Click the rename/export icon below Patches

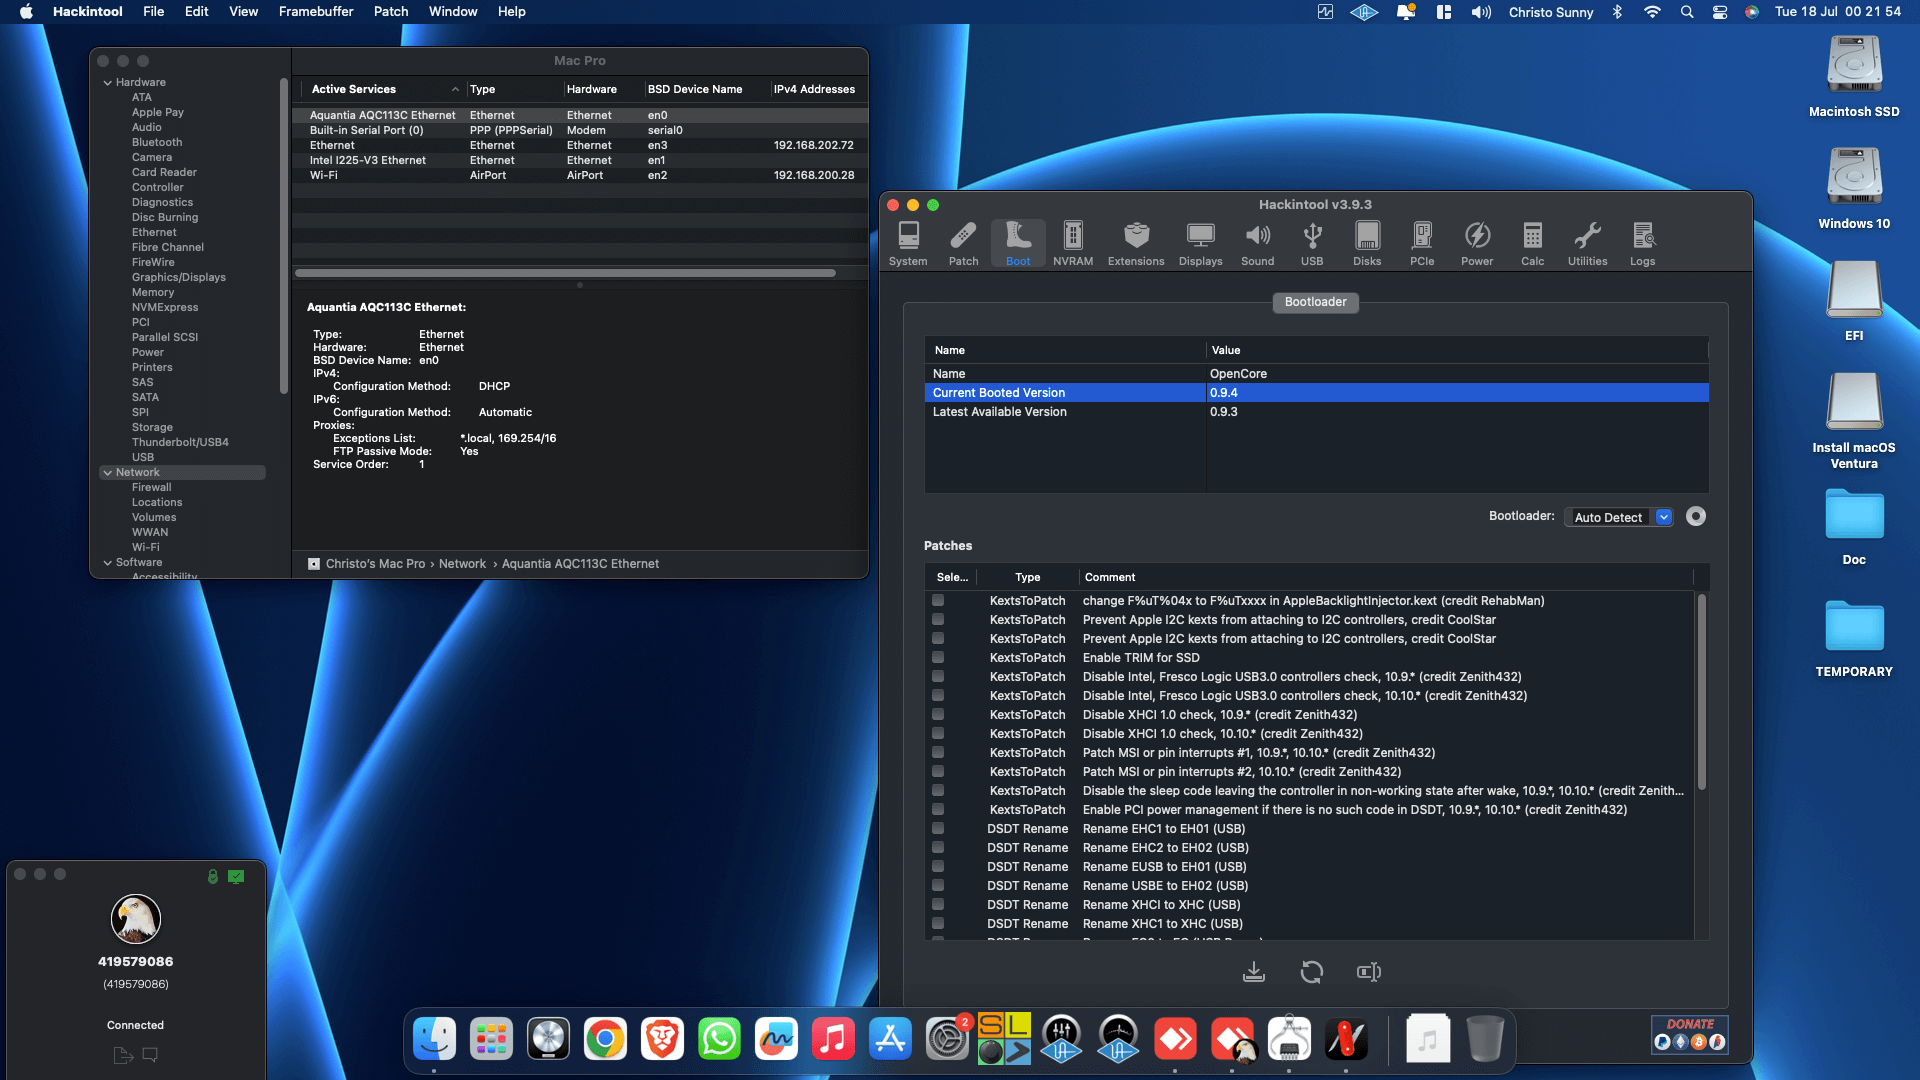coord(1369,972)
